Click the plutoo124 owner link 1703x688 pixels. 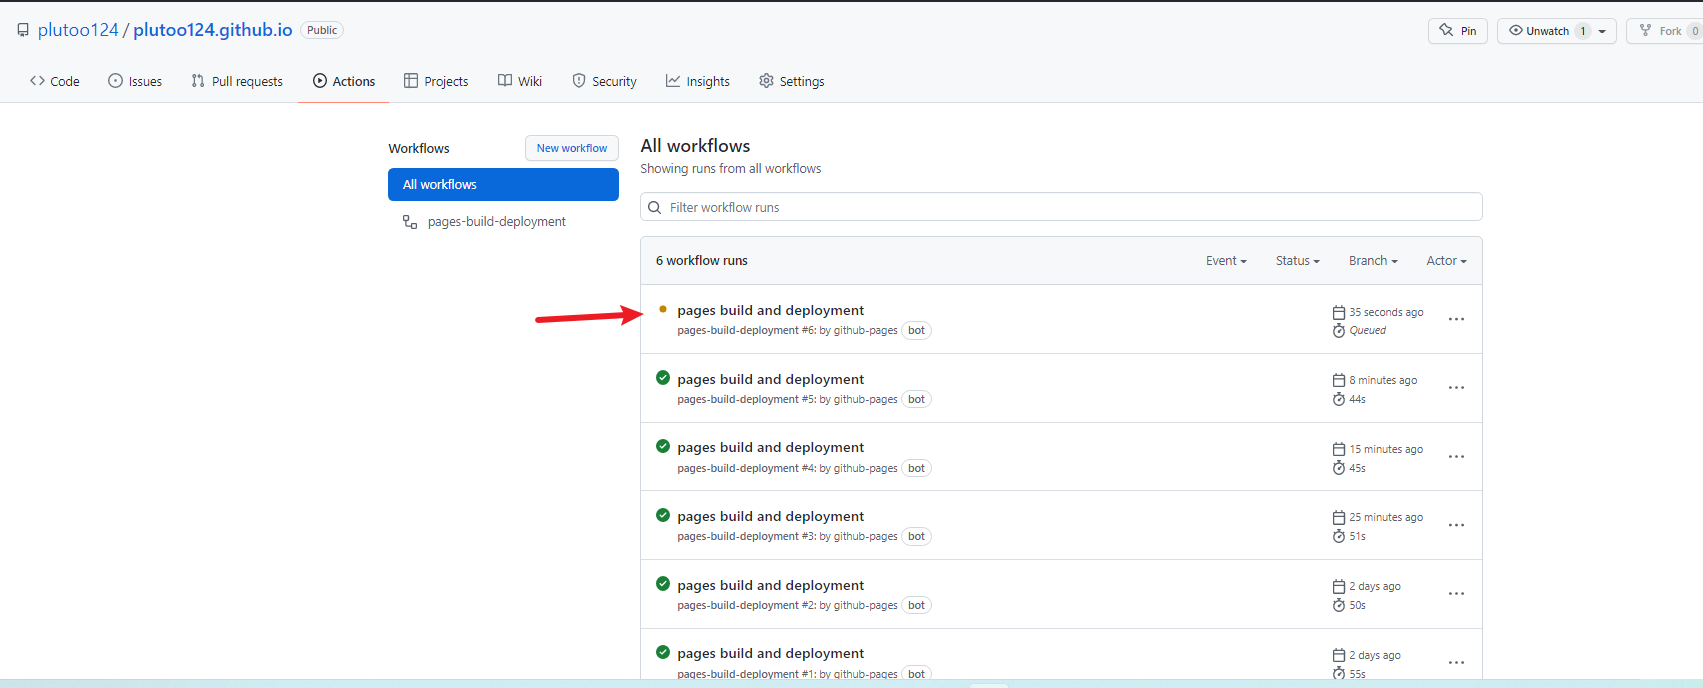[78, 30]
